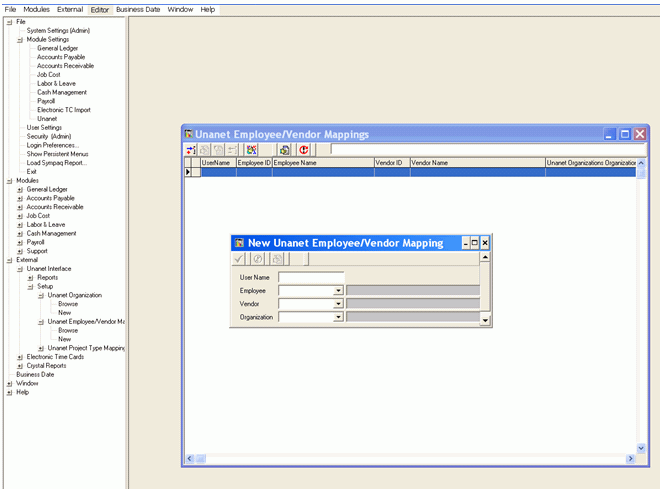Image resolution: width=660 pixels, height=489 pixels.
Task: Expand Accounts Payable under Modules
Action: point(20,199)
